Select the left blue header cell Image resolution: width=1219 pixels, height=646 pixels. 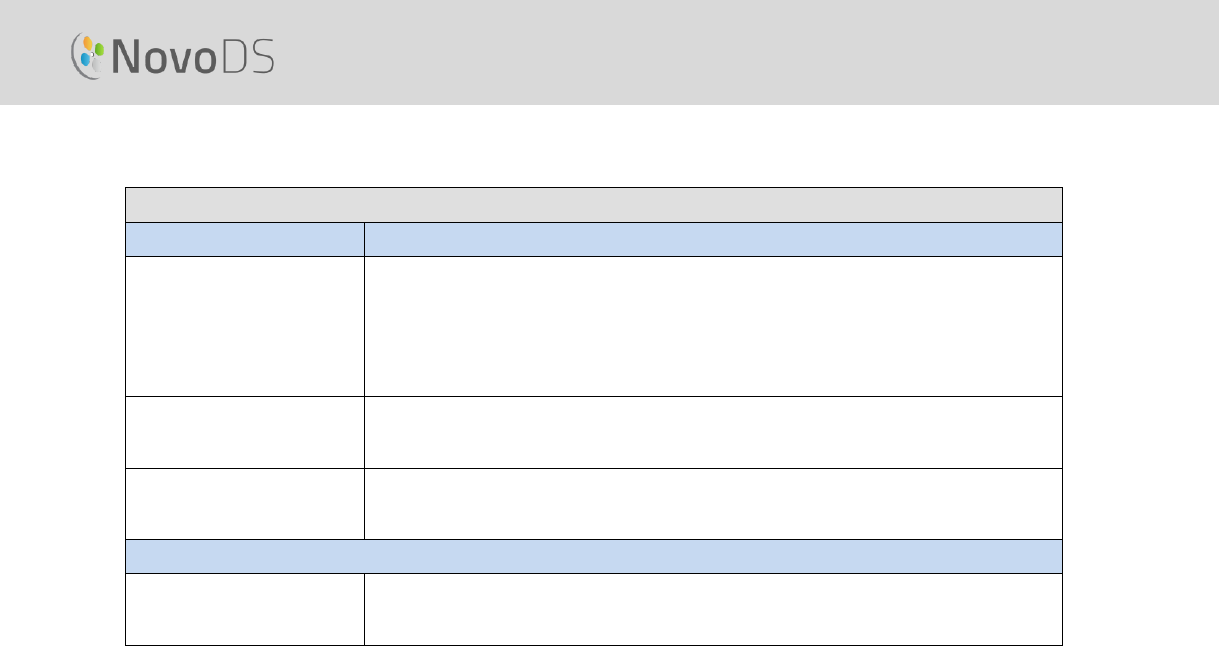[245, 240]
